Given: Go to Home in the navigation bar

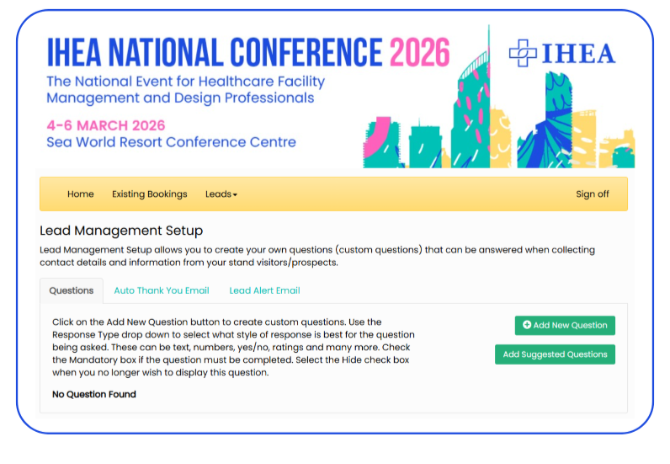Looking at the screenshot, I should [80, 194].
